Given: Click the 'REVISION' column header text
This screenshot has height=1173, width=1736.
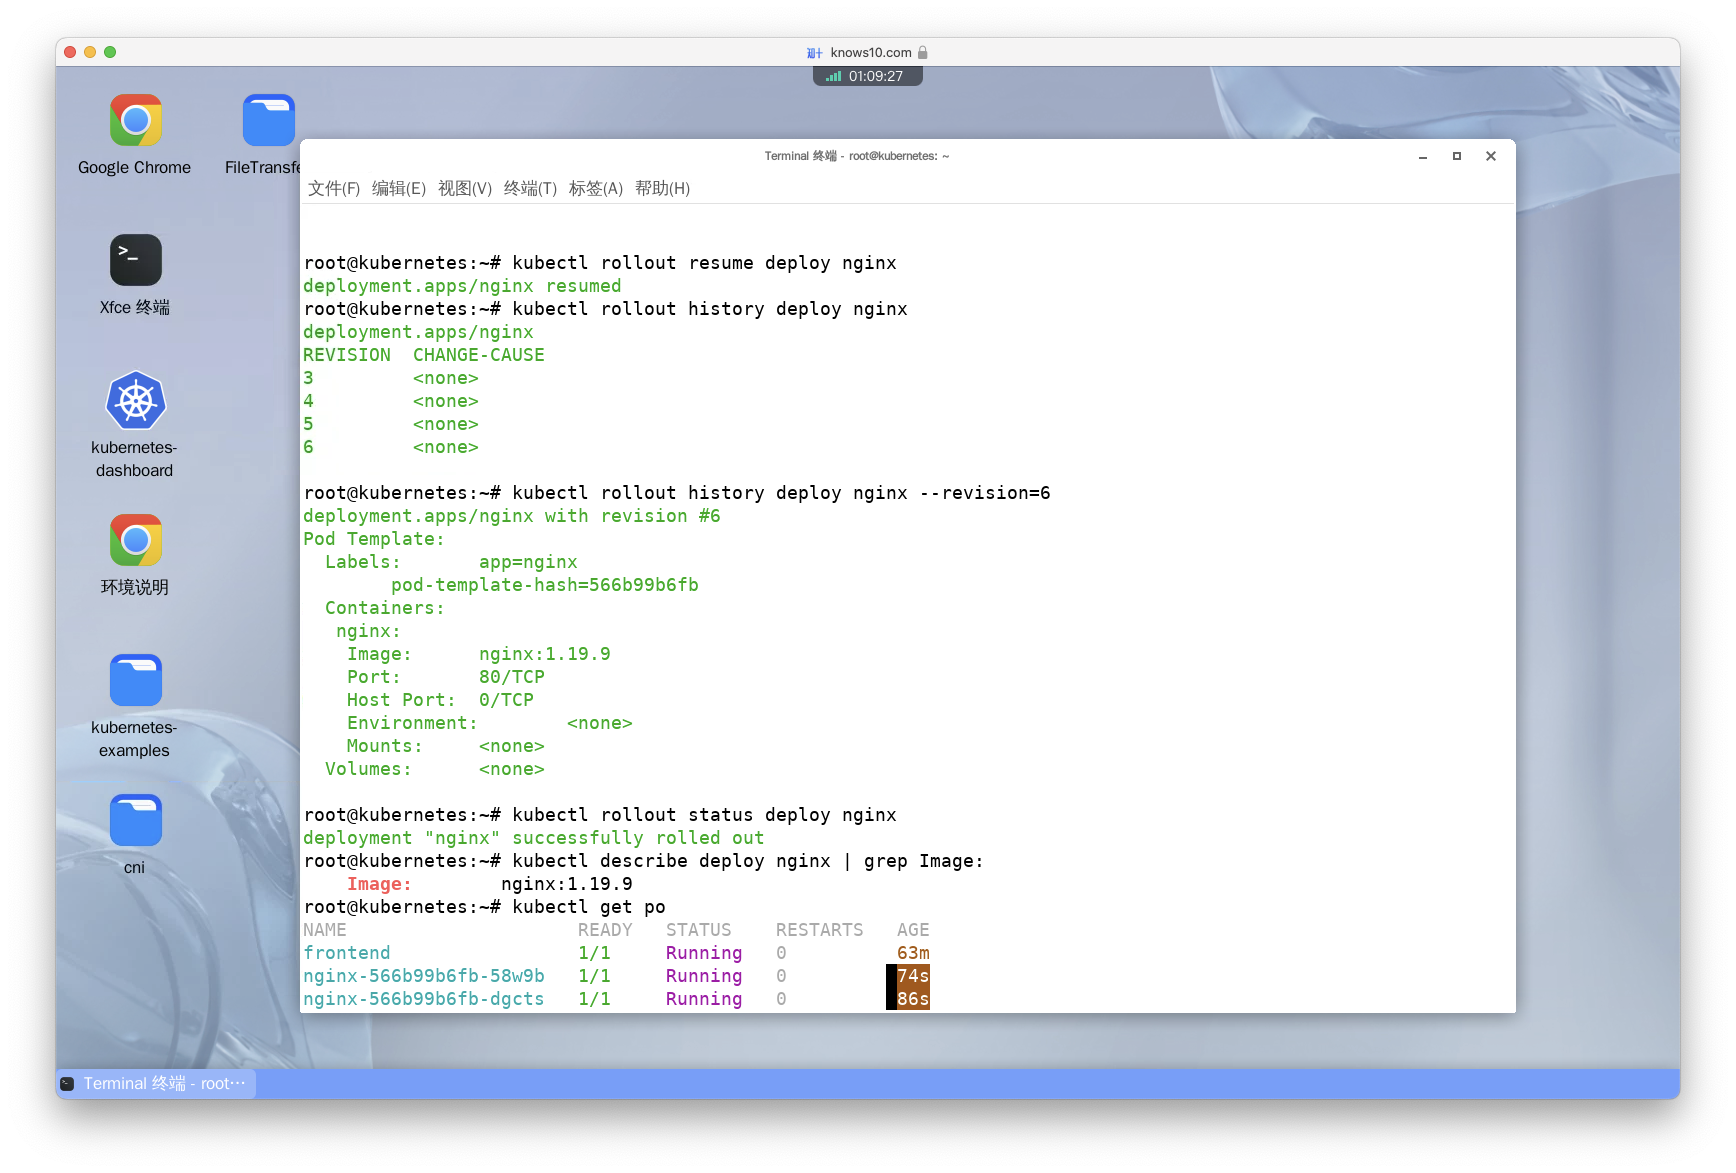Looking at the screenshot, I should coord(347,355).
